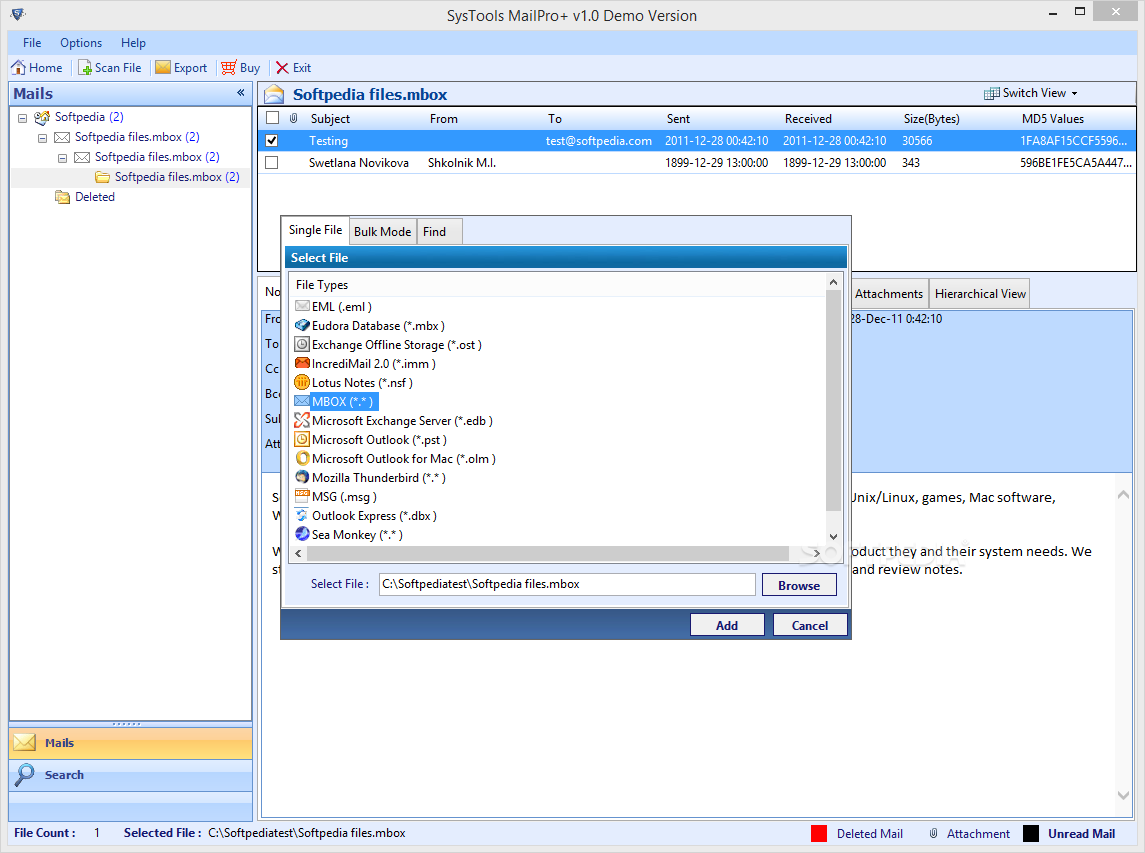Viewport: 1145px width, 853px height.
Task: Click the Shkolnik M.I. sender cell
Action: point(462,162)
